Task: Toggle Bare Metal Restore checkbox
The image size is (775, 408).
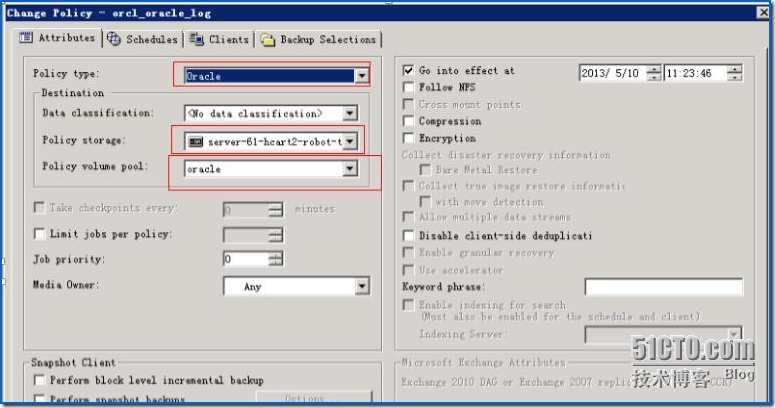Action: [x=425, y=170]
